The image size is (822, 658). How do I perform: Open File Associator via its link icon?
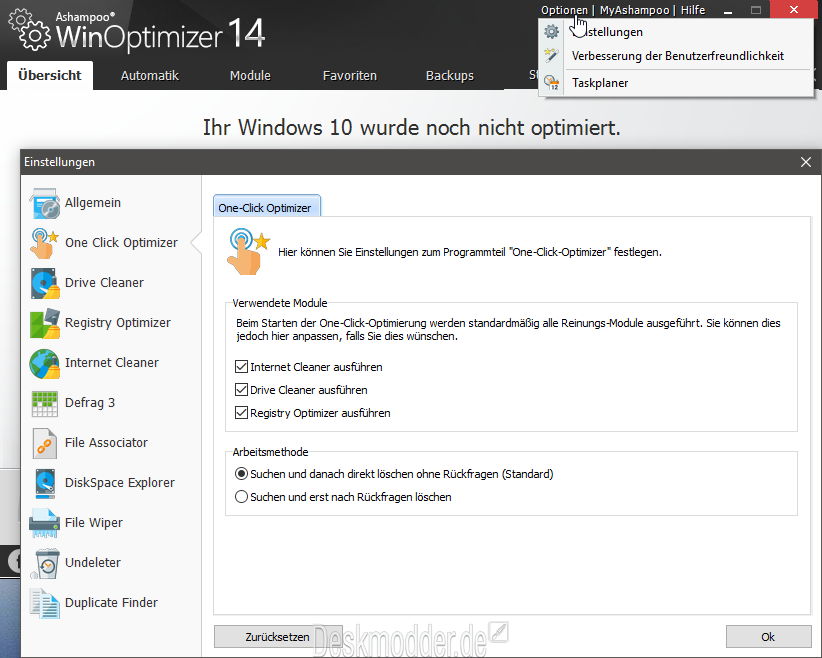point(45,443)
